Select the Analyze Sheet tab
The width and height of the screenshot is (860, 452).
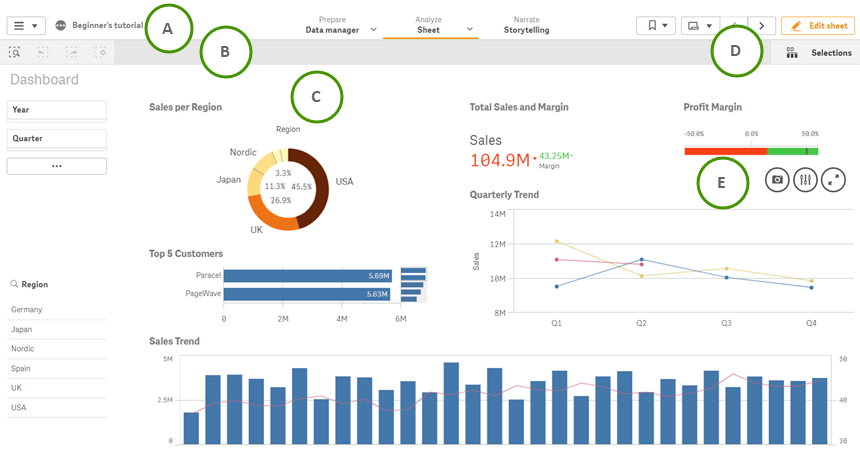(428, 25)
